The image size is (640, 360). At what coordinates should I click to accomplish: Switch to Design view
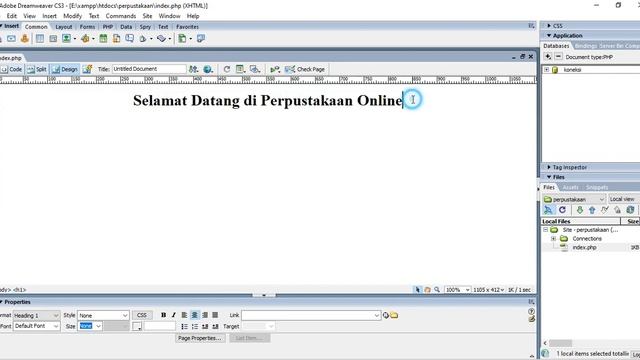click(65, 69)
